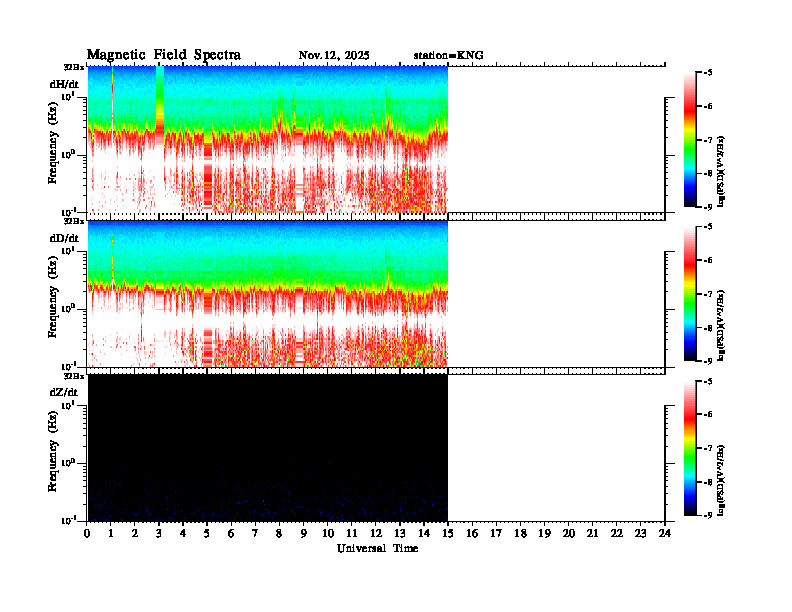The image size is (792, 612).
Task: Click the "-5" tick on the dZ/dt colorbar
Action: tap(708, 381)
